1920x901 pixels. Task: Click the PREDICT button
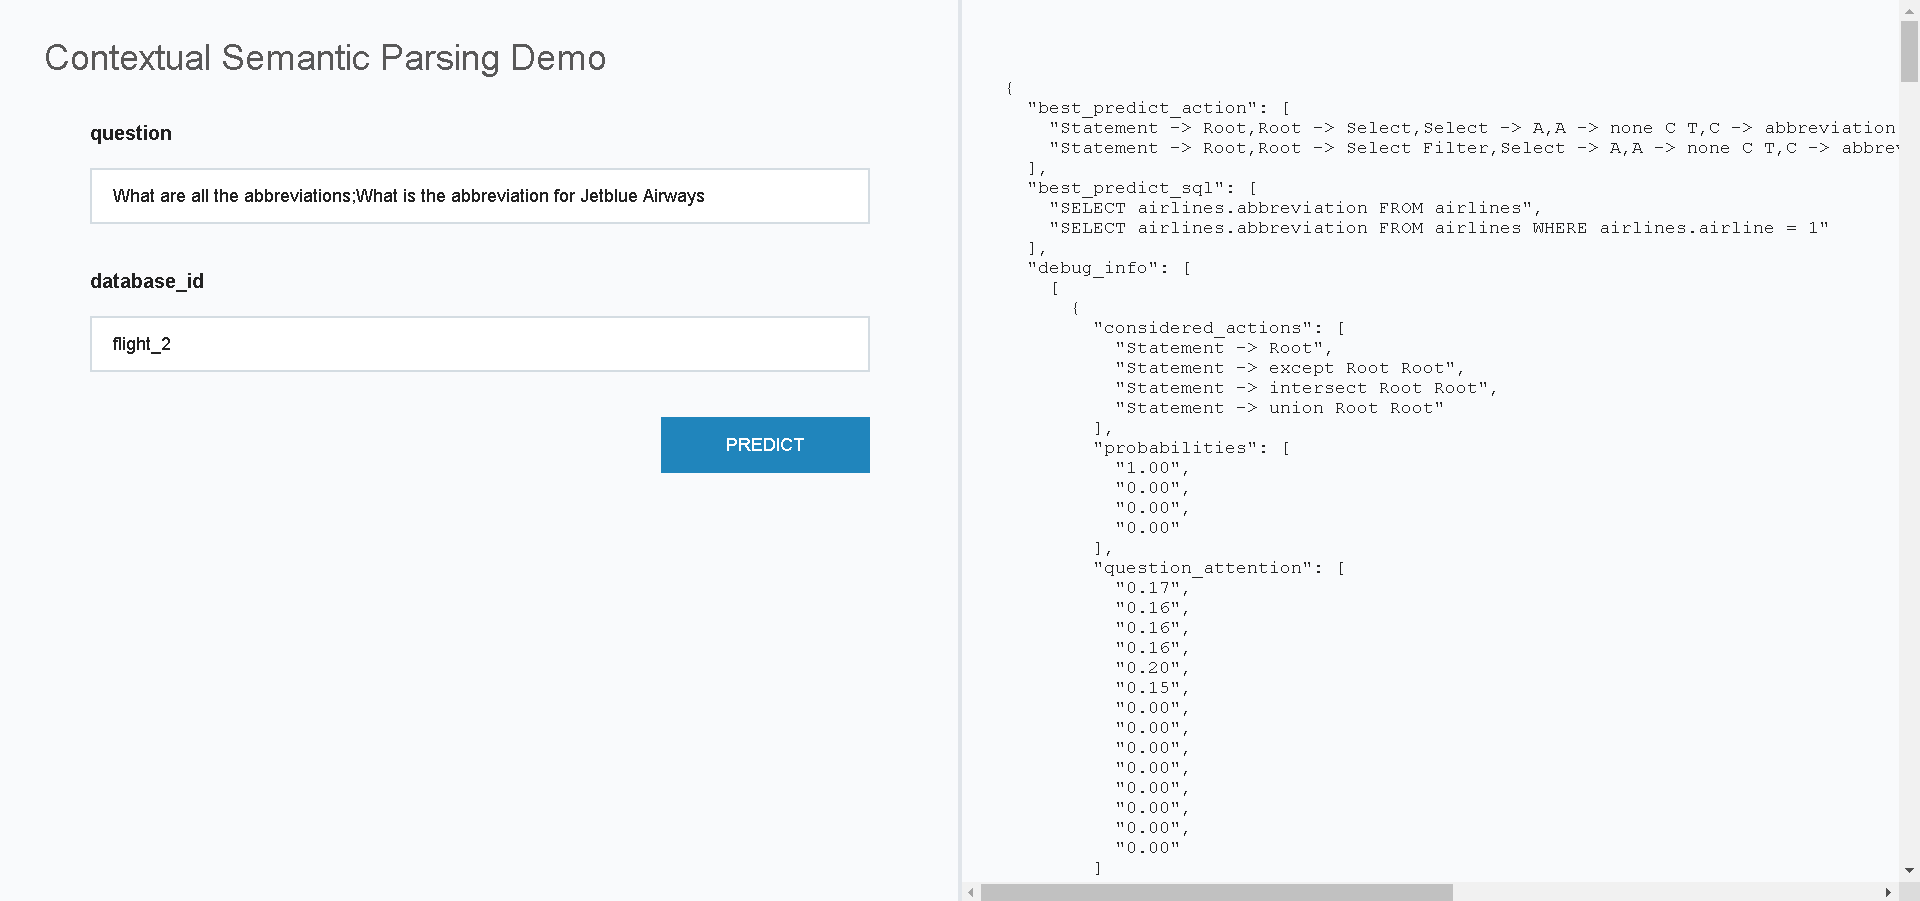[x=765, y=445]
